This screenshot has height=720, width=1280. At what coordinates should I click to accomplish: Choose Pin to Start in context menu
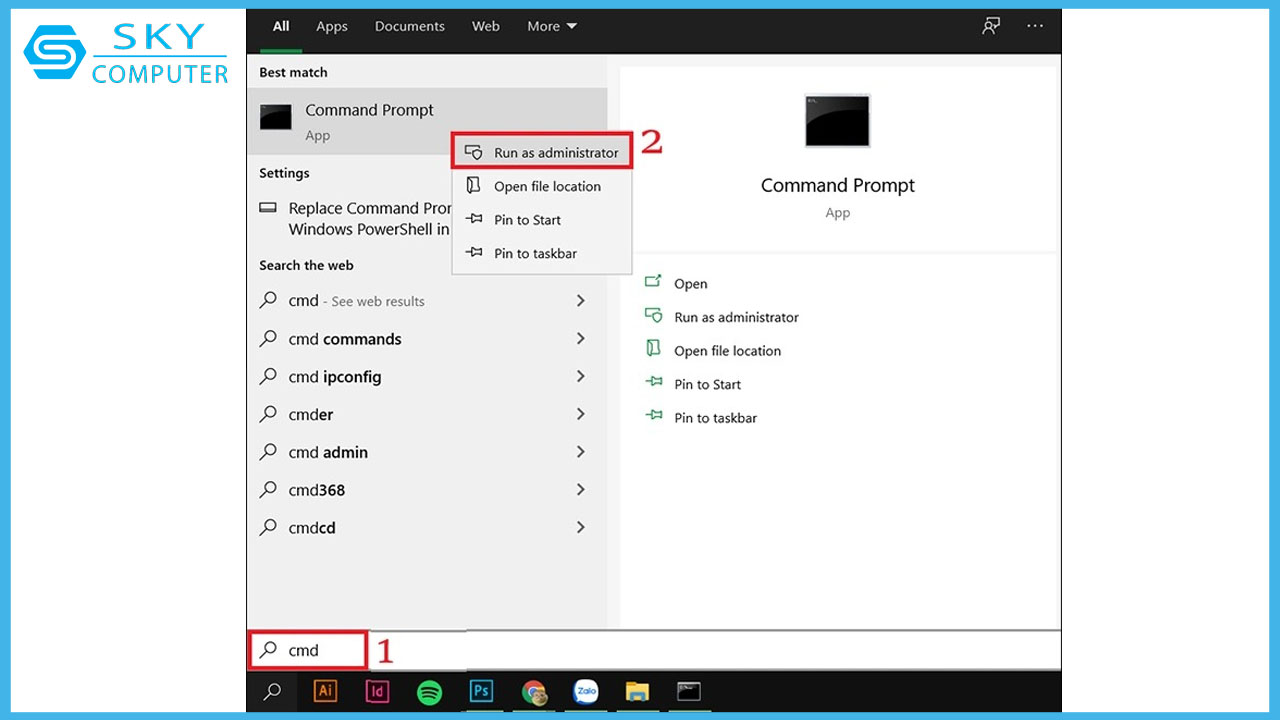point(542,220)
